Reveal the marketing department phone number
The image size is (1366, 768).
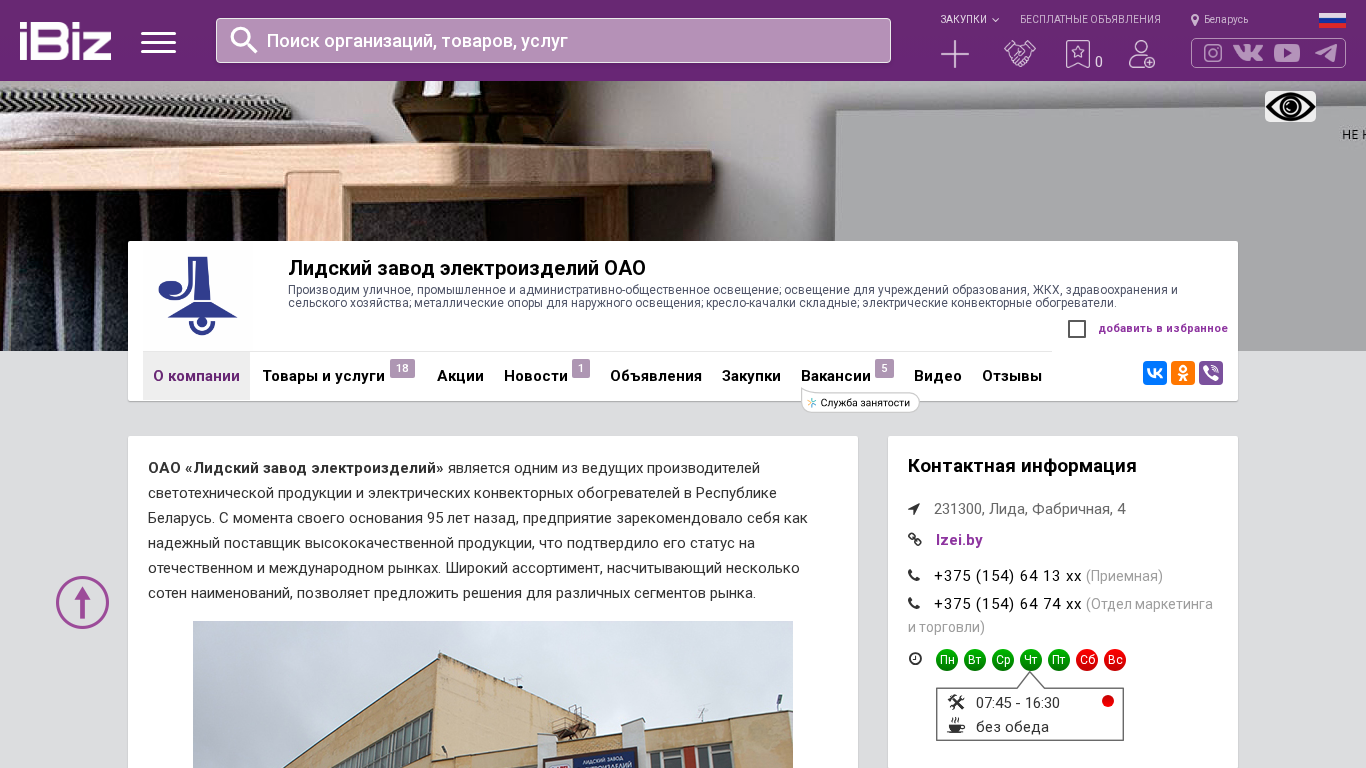[1008, 604]
